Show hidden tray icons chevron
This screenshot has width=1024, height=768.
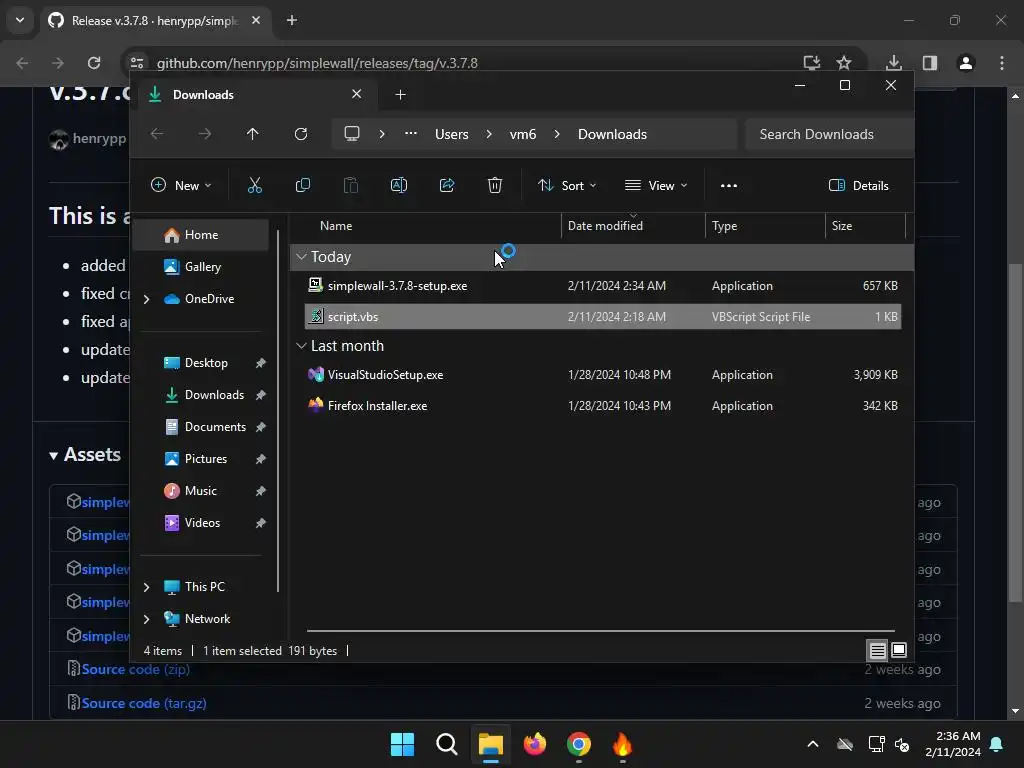pos(813,744)
